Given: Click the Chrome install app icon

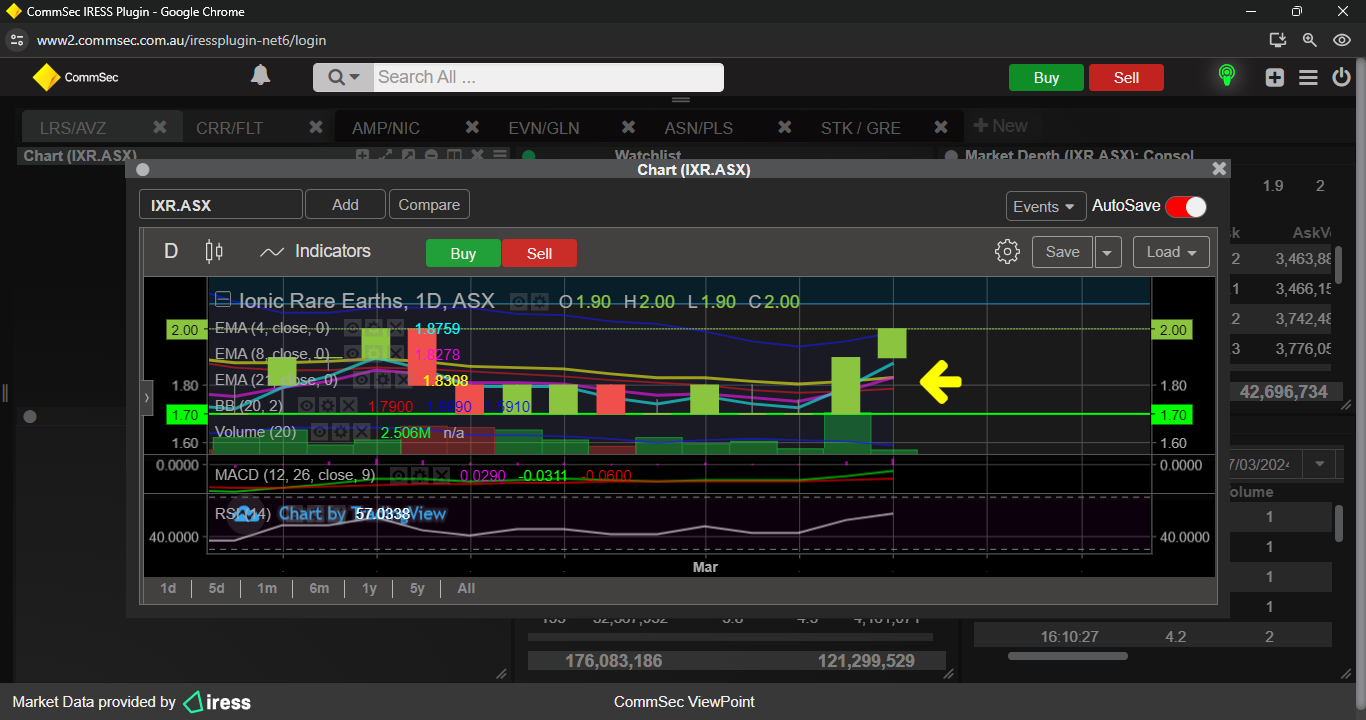Looking at the screenshot, I should (1277, 40).
